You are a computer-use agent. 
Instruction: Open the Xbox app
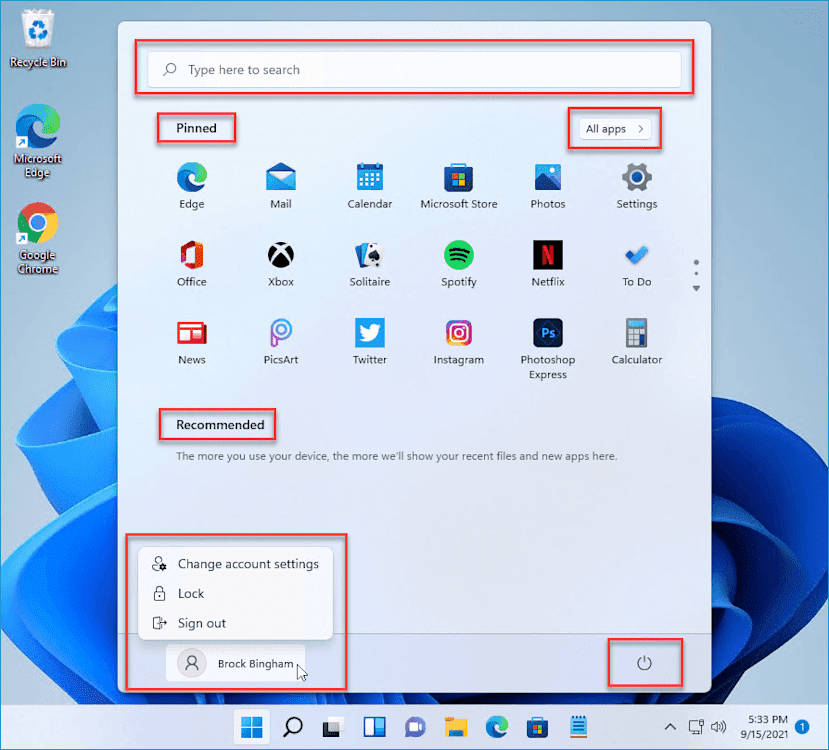pos(281,263)
